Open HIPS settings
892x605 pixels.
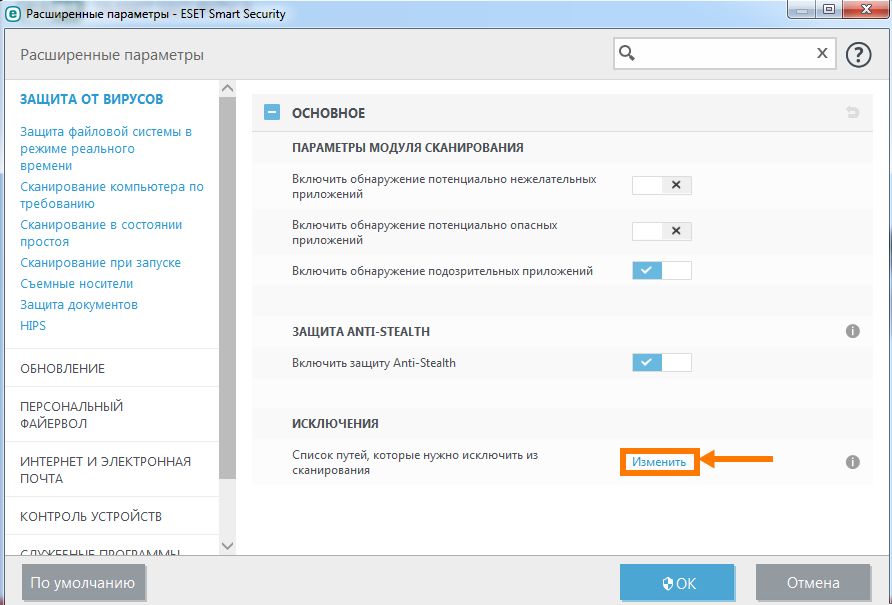[x=33, y=326]
